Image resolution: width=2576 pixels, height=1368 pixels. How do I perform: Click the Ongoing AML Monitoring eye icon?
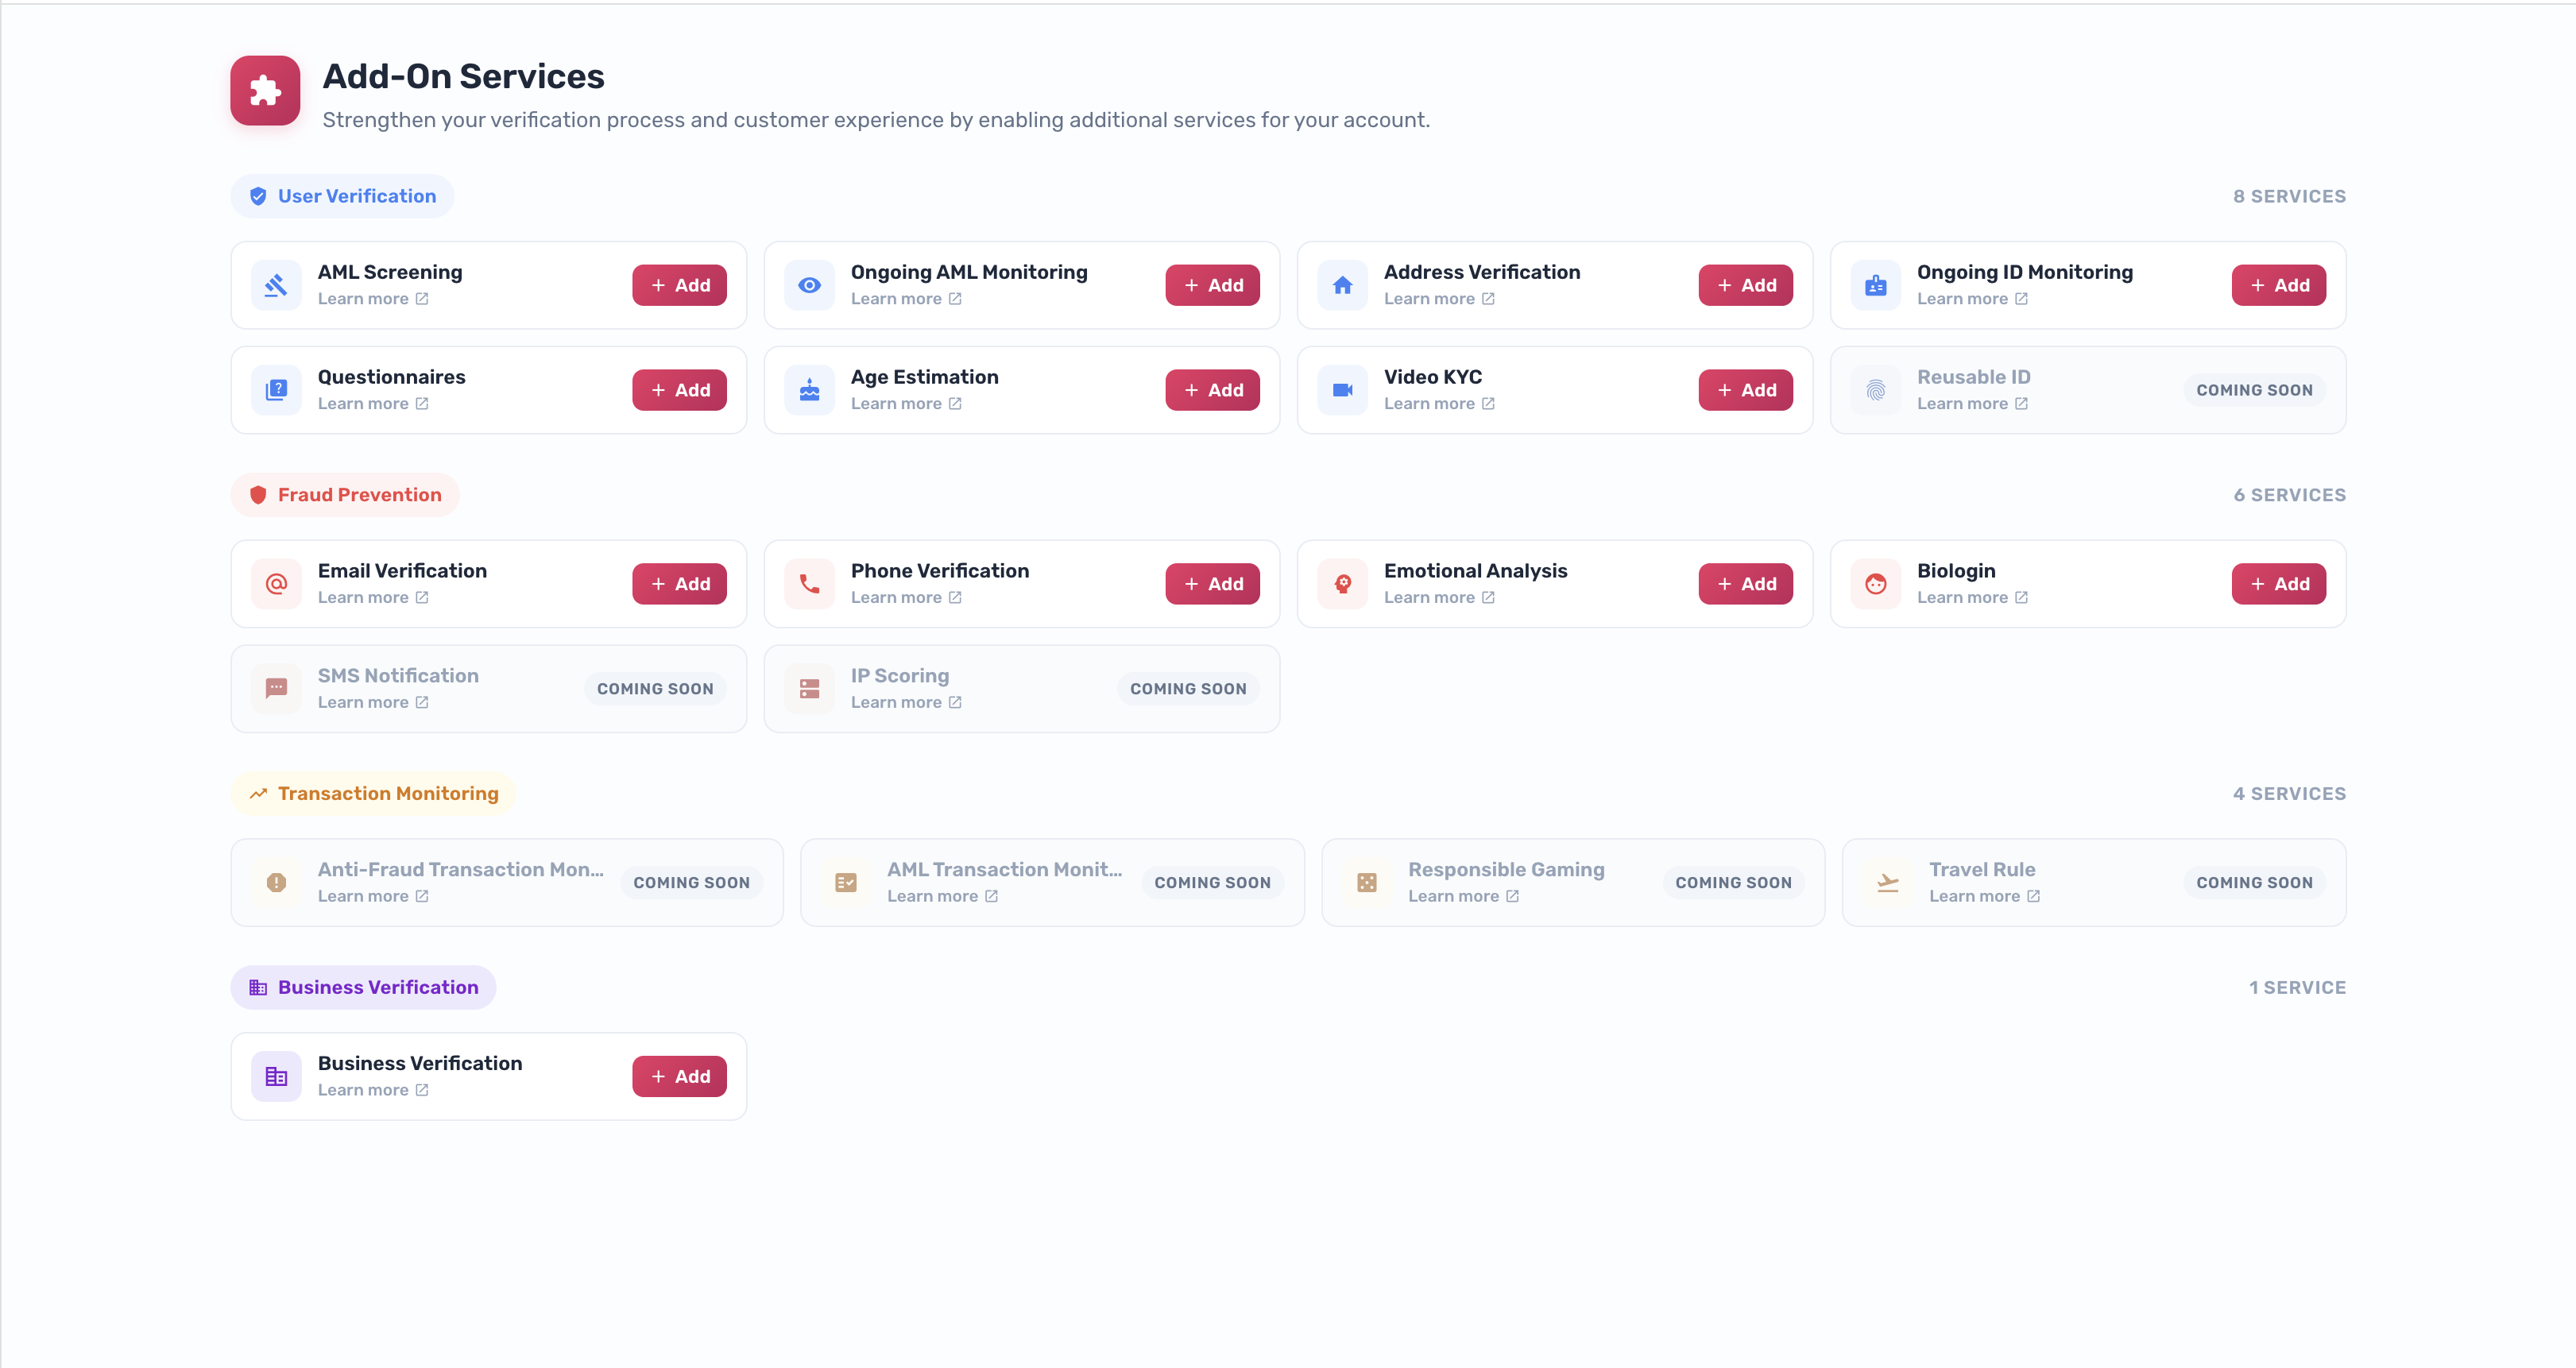[809, 285]
